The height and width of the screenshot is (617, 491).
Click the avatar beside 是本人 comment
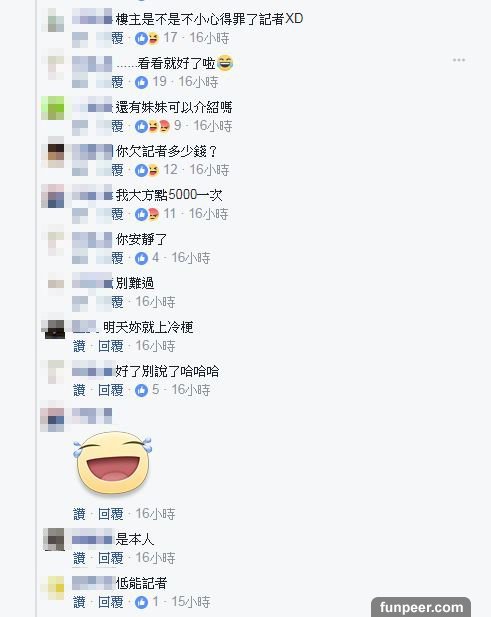54,539
